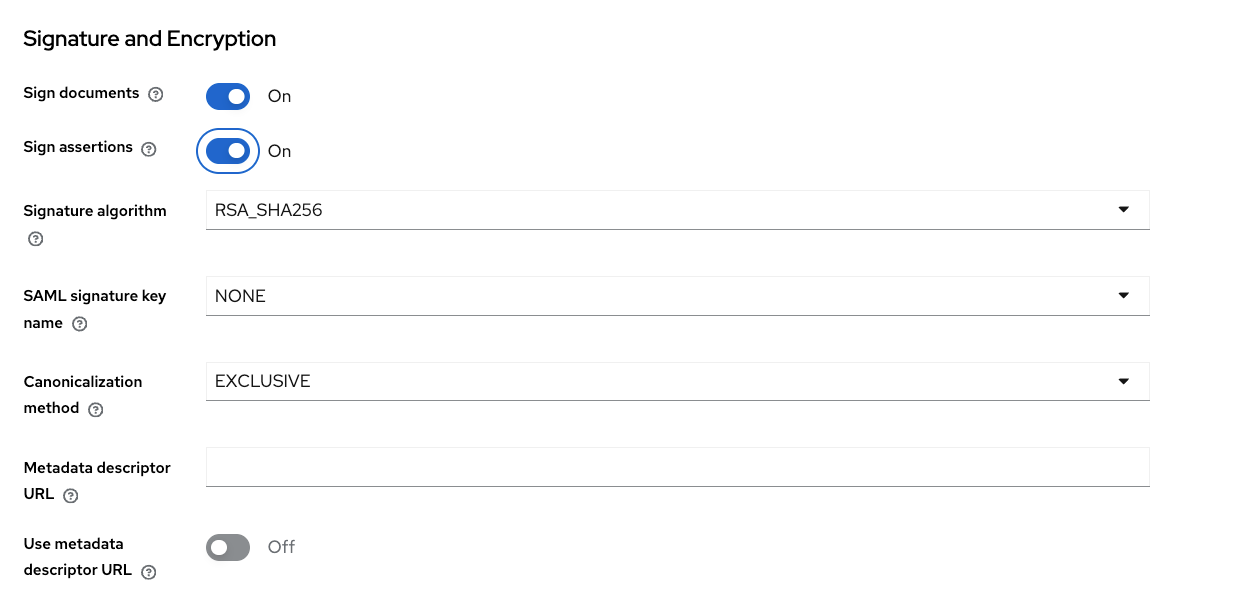Click the Signature and Encryption heading
The image size is (1244, 611).
point(150,39)
